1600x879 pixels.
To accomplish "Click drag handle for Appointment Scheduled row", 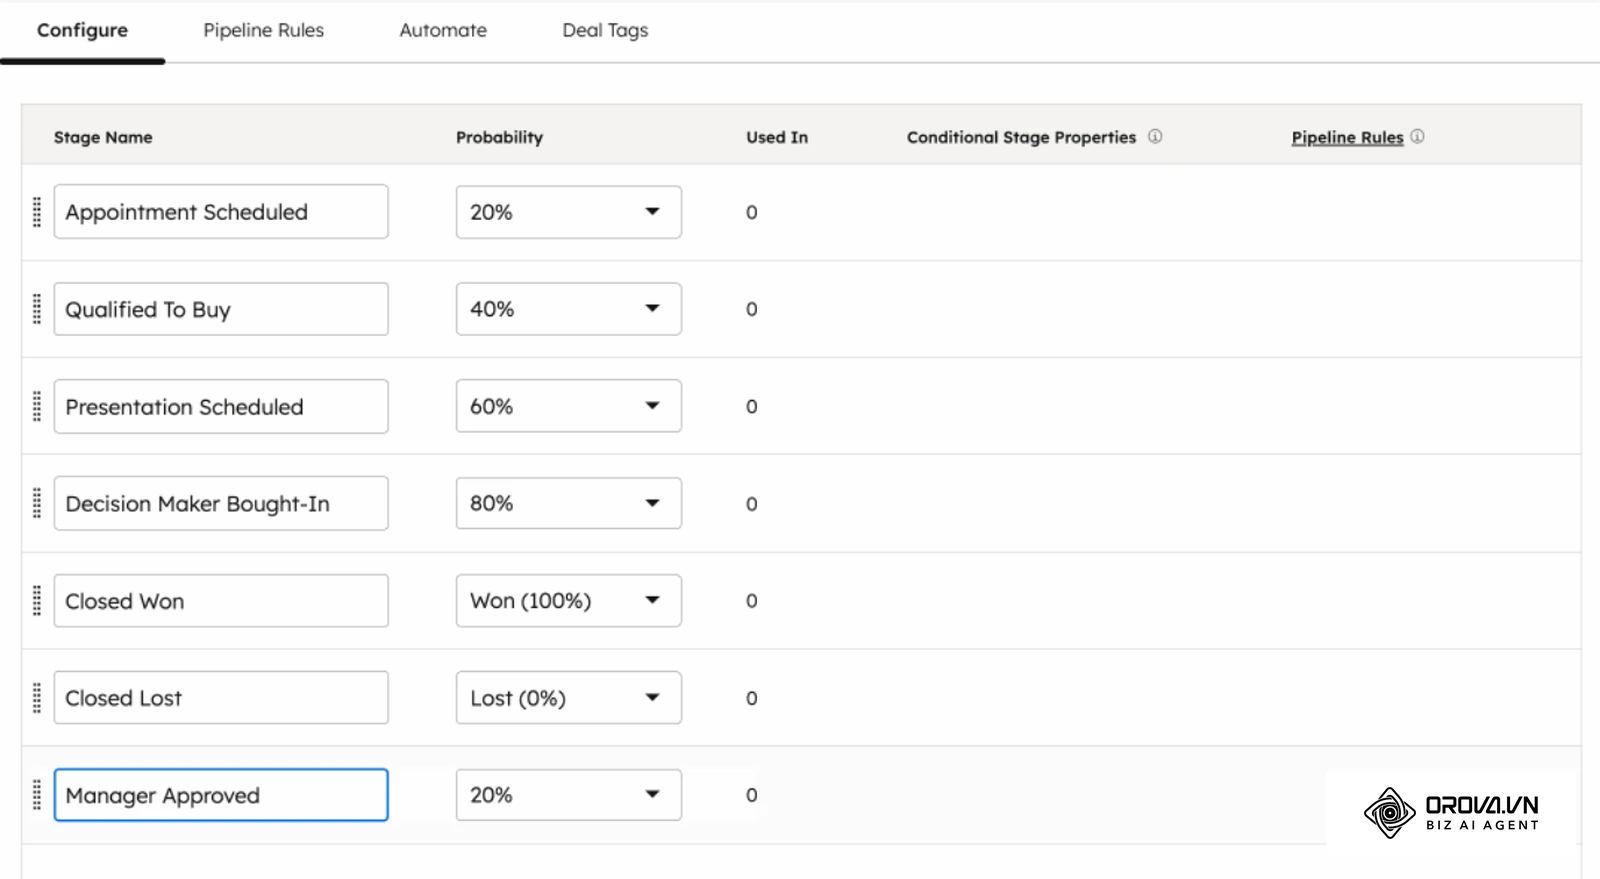I will click(37, 212).
